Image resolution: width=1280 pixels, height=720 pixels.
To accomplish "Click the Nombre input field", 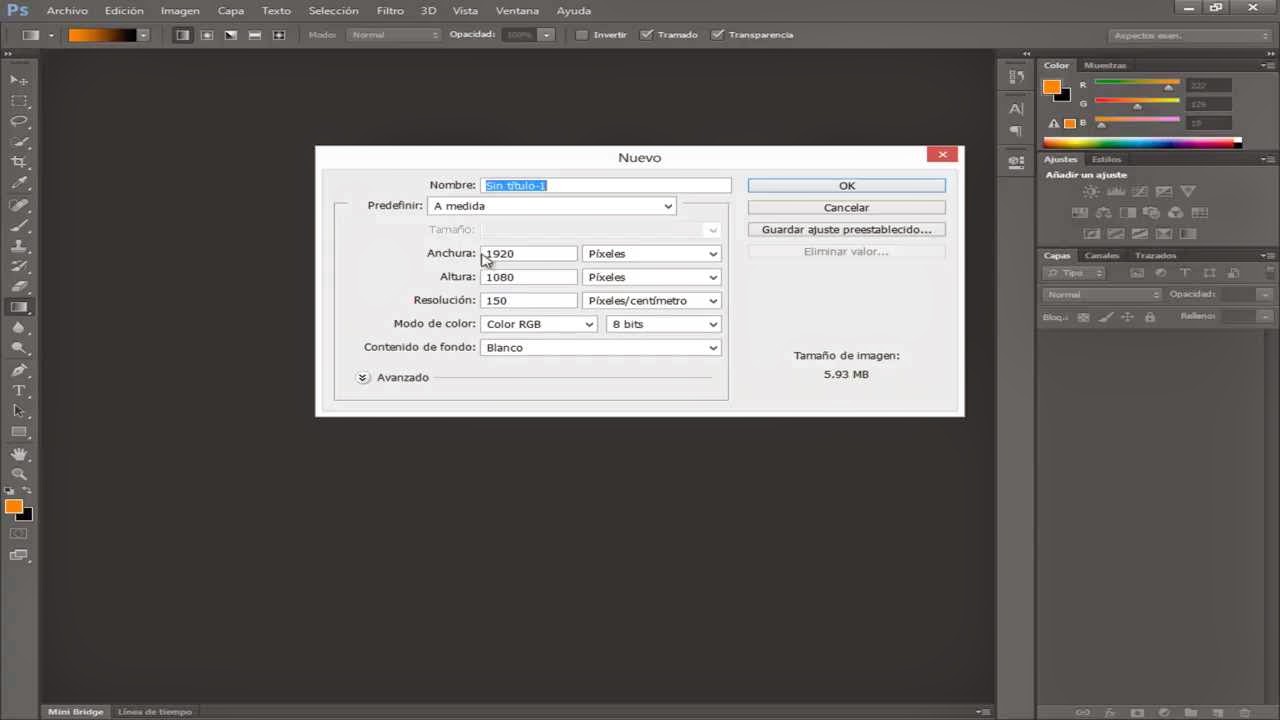I will [x=606, y=186].
